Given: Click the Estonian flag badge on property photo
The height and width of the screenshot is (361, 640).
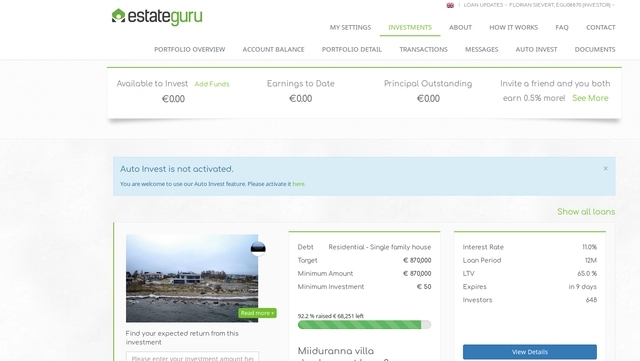Looking at the screenshot, I should [258, 249].
